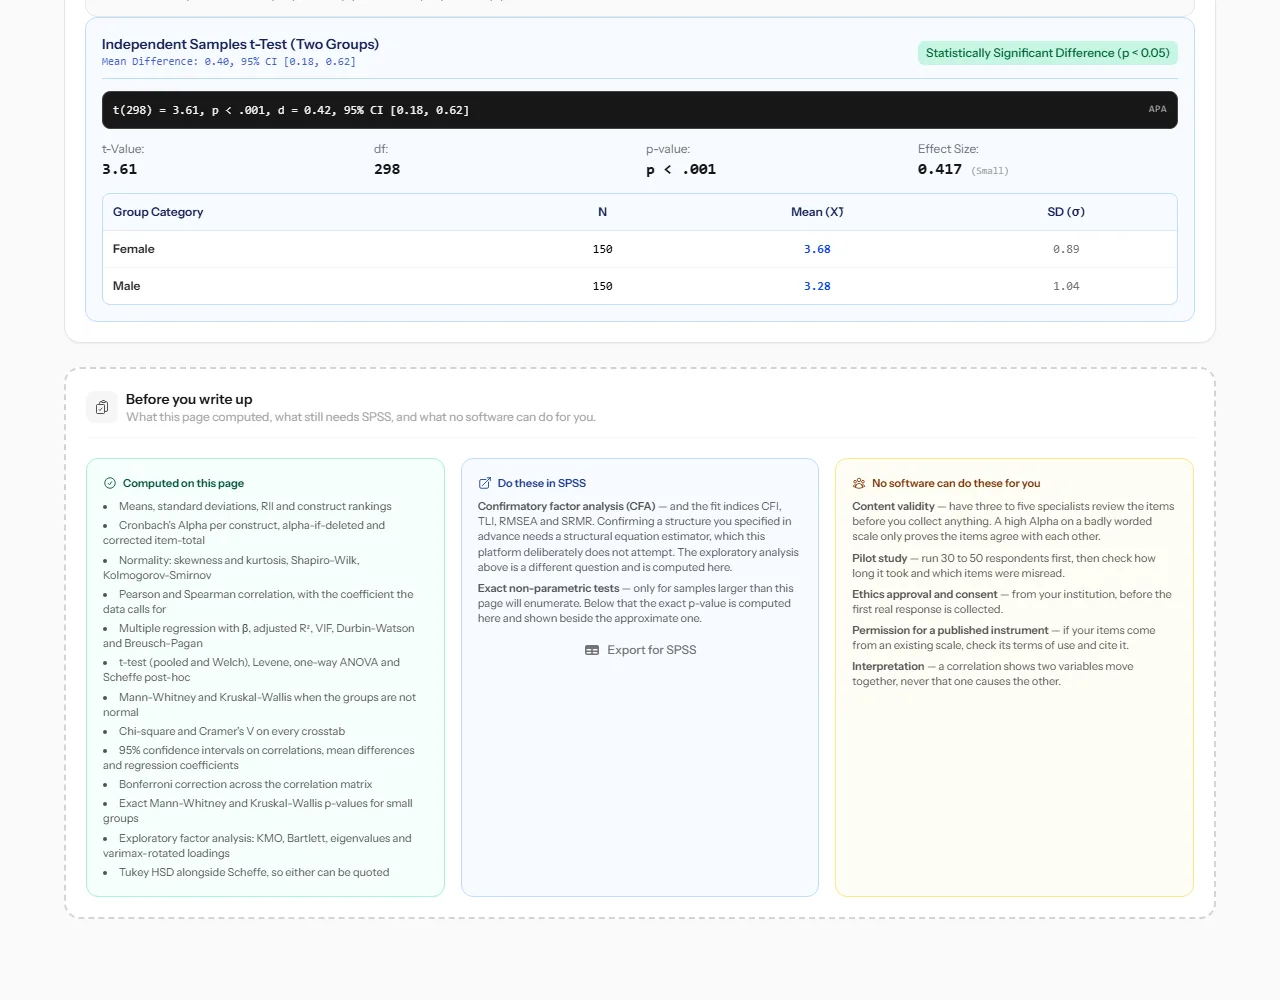Click the "Independent Samples t-Test (Two Groups)" heading
This screenshot has width=1280, height=1000.
(x=240, y=44)
